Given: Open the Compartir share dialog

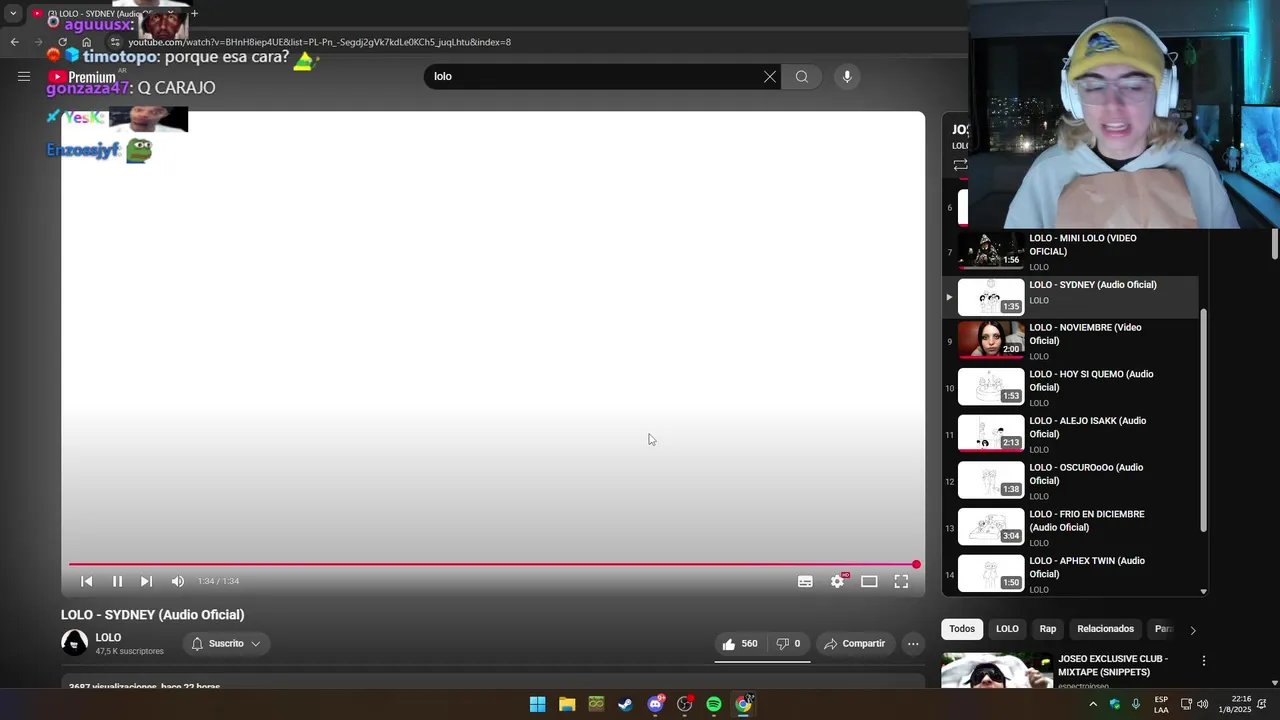Looking at the screenshot, I should tap(854, 644).
